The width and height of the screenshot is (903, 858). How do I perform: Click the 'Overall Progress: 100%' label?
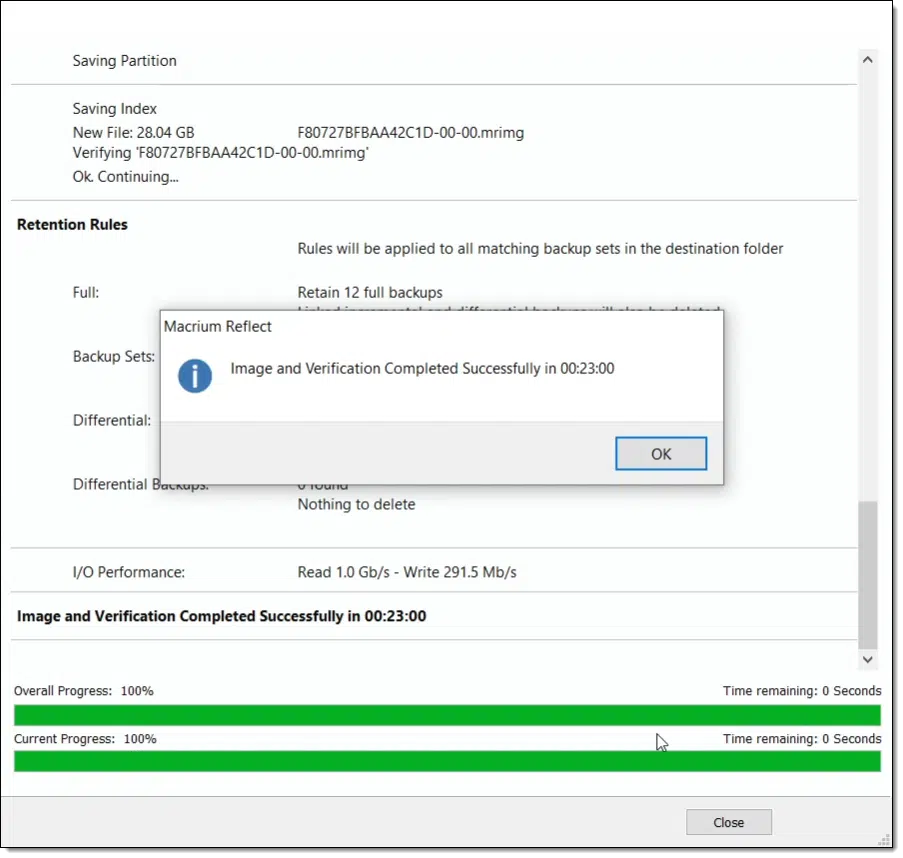(x=84, y=691)
